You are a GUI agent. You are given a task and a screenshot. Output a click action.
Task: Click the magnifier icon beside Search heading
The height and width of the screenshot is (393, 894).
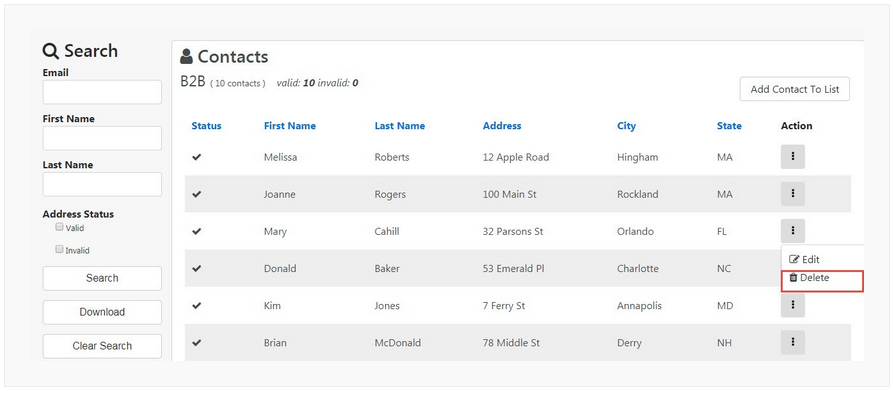coord(51,51)
